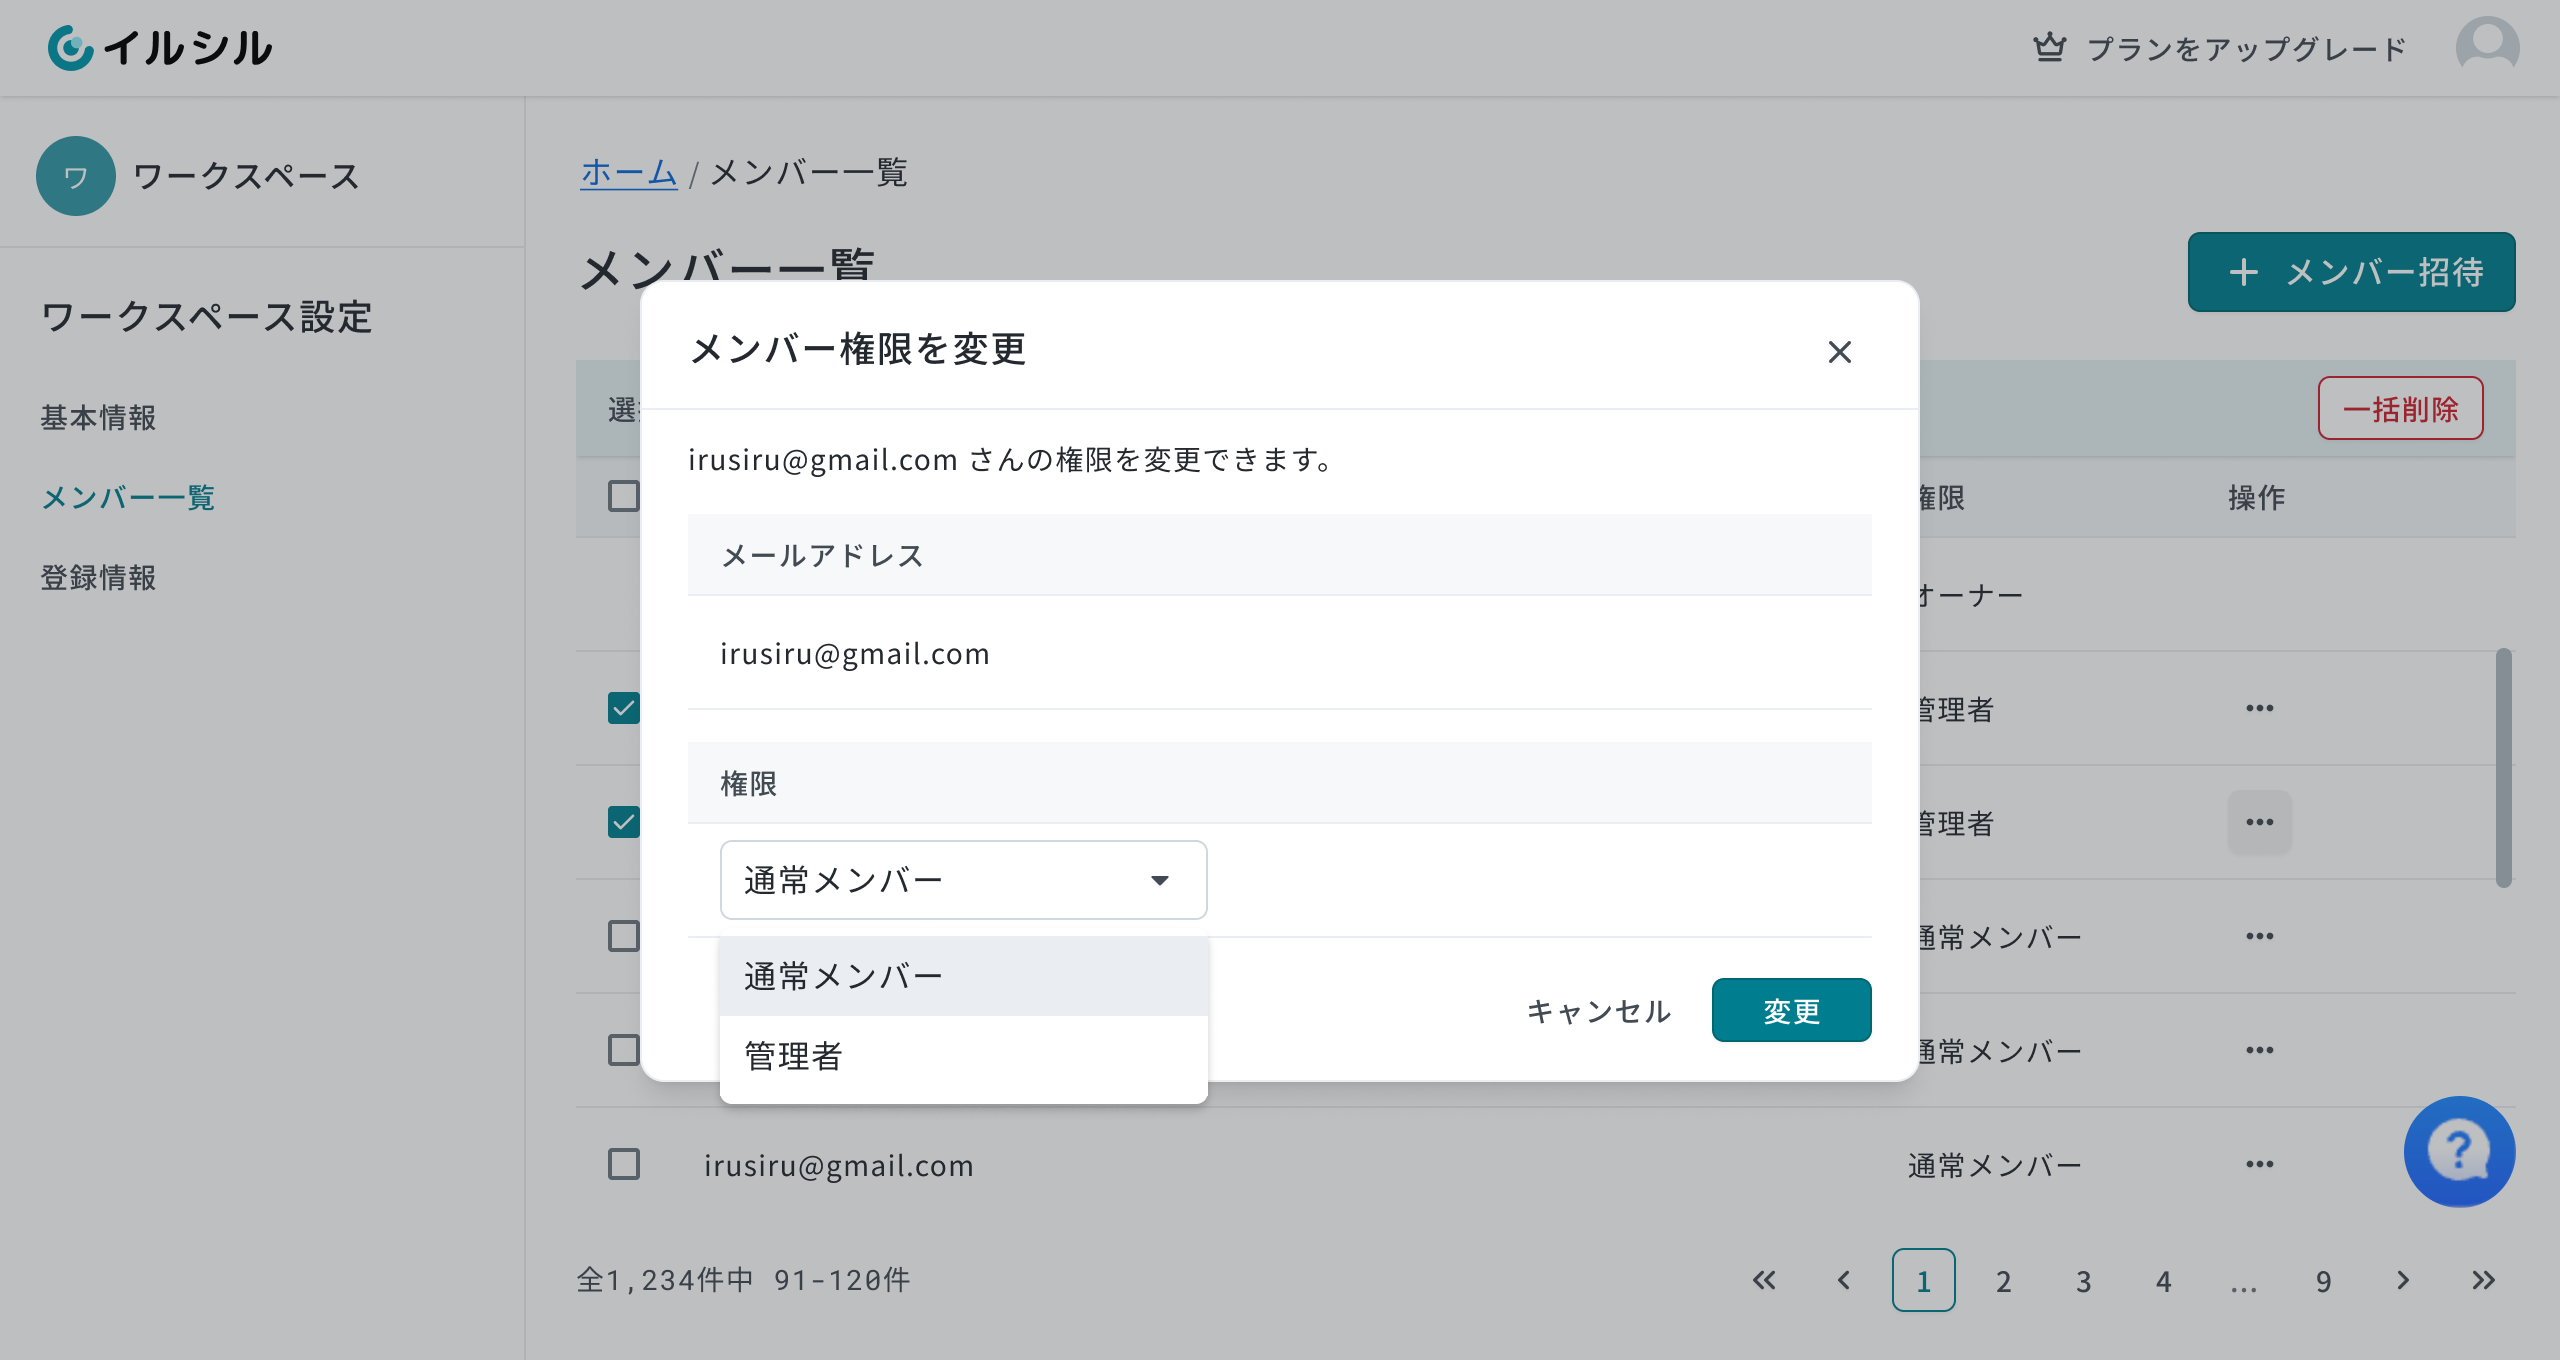The width and height of the screenshot is (2560, 1360).
Task: Go to page 1
Action: point(1923,1280)
